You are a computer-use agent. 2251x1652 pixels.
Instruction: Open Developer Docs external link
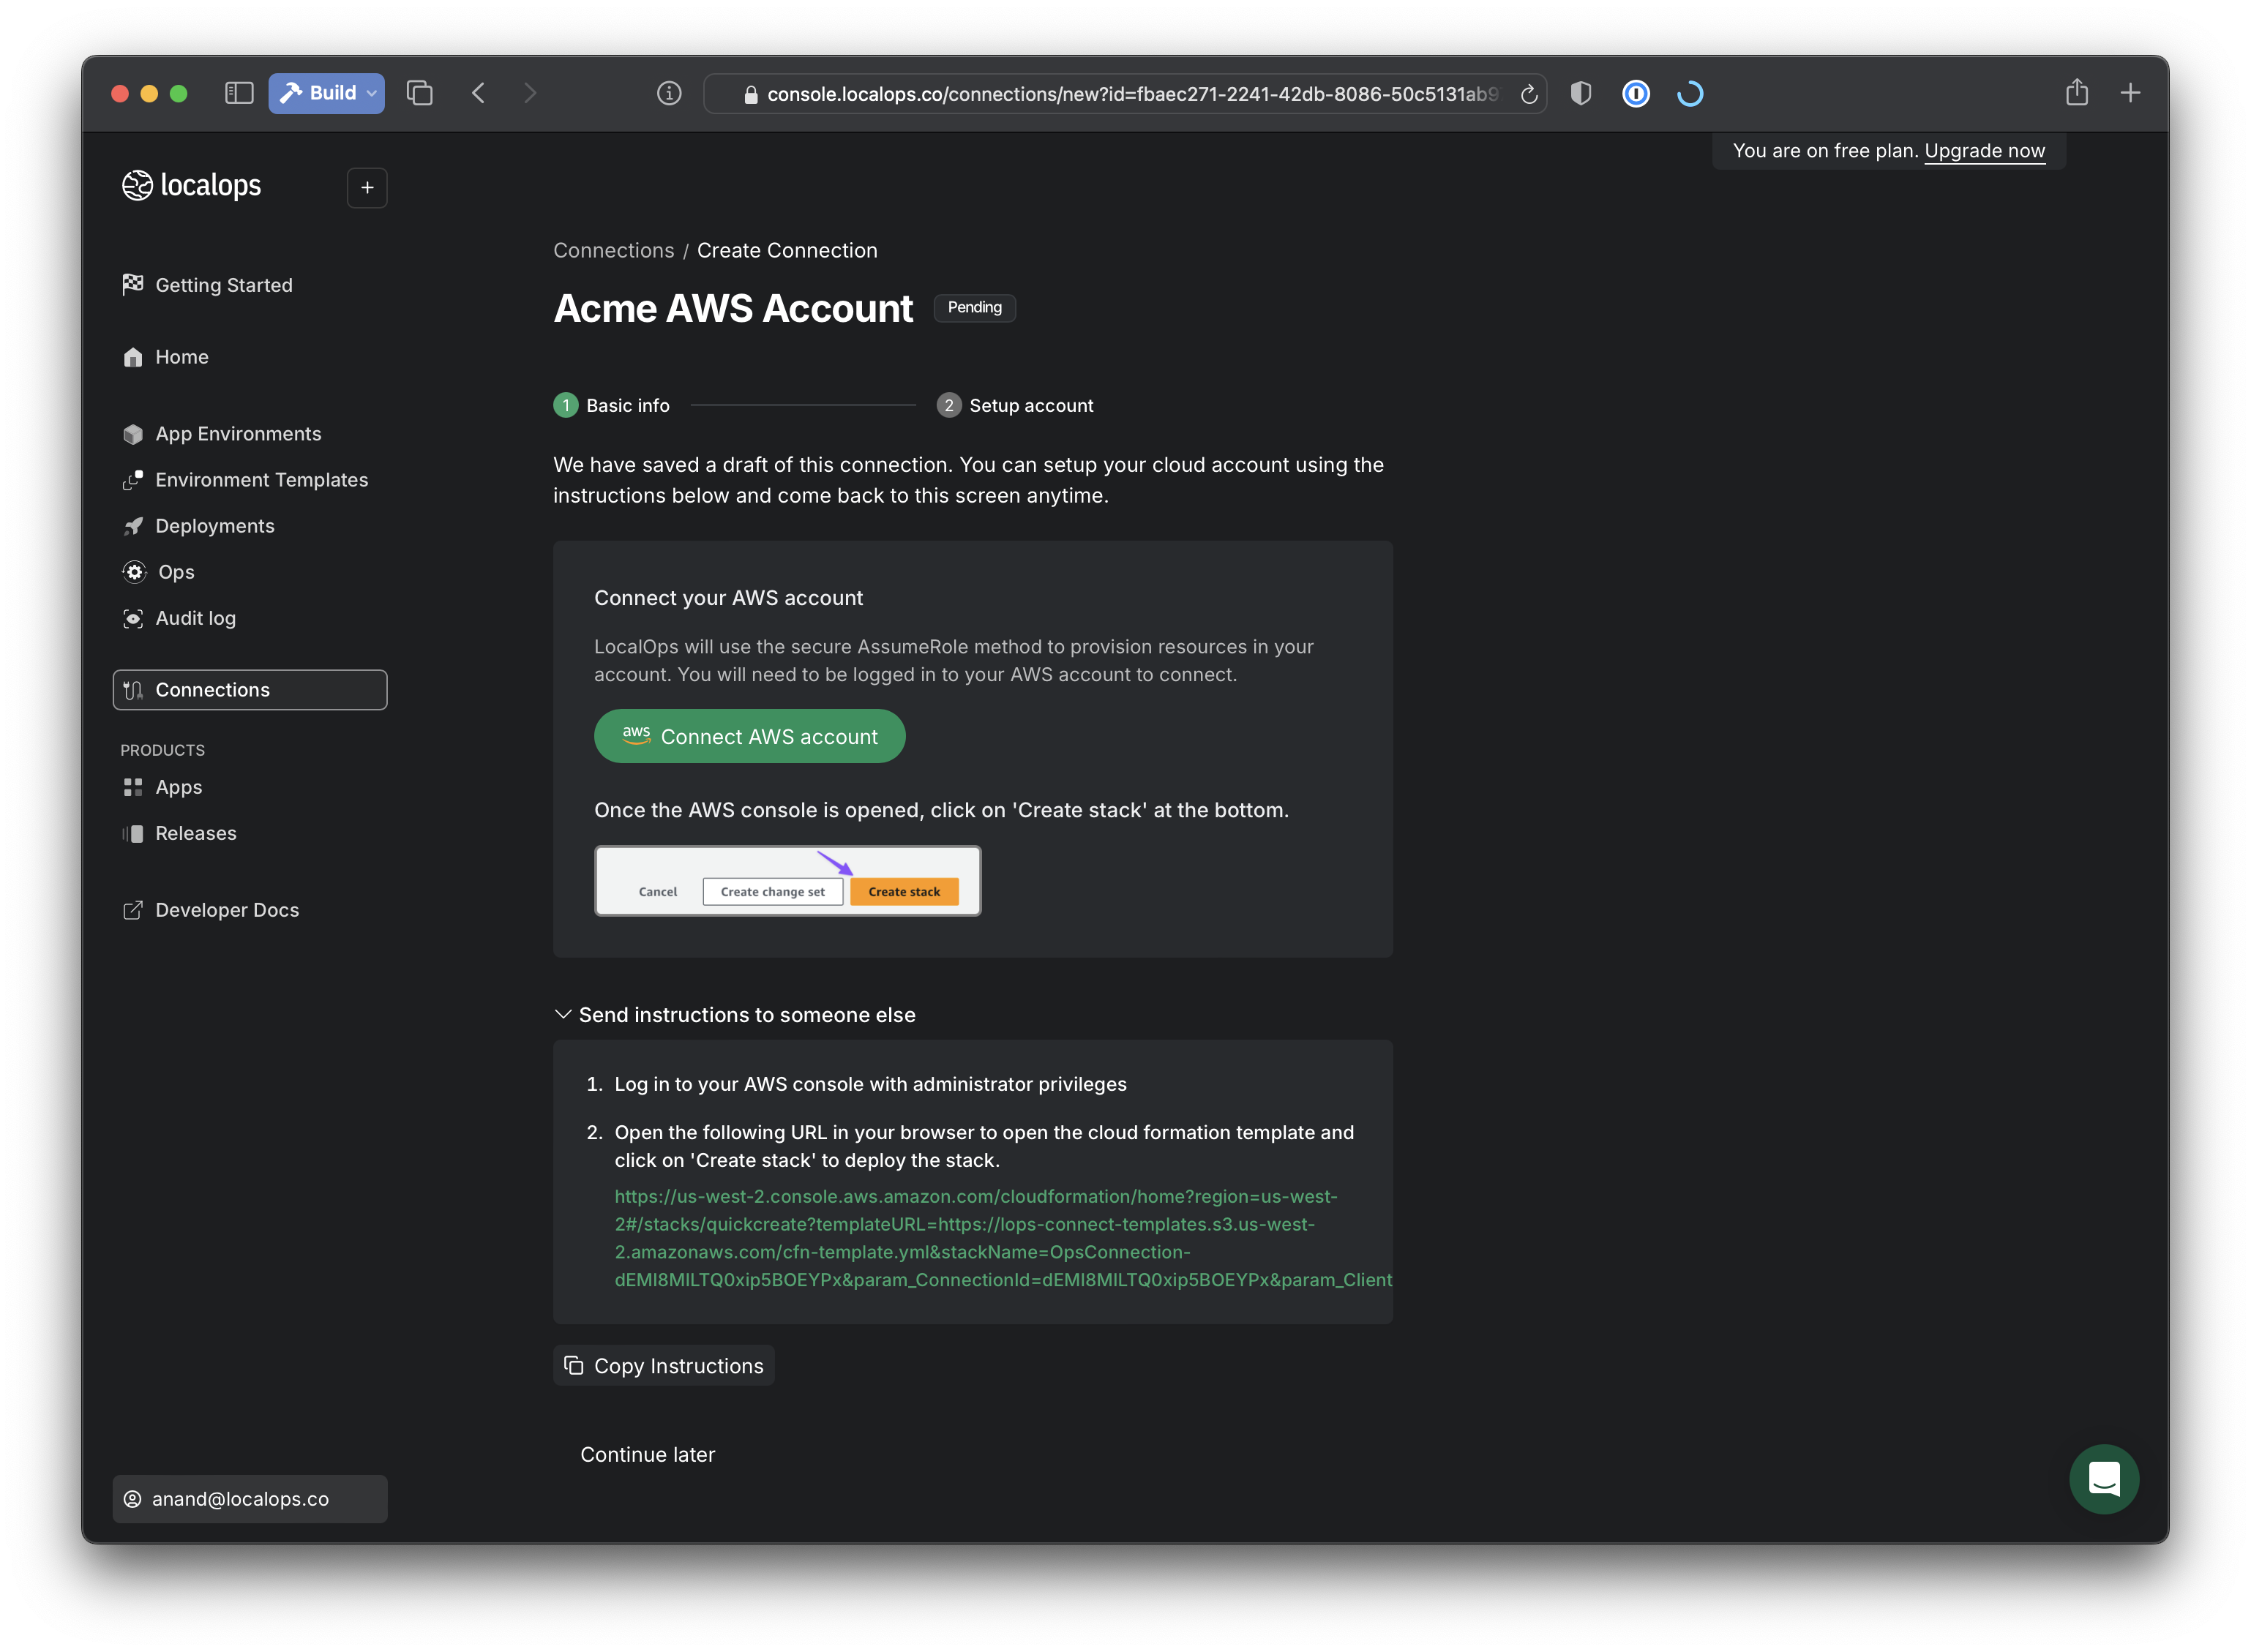click(227, 910)
